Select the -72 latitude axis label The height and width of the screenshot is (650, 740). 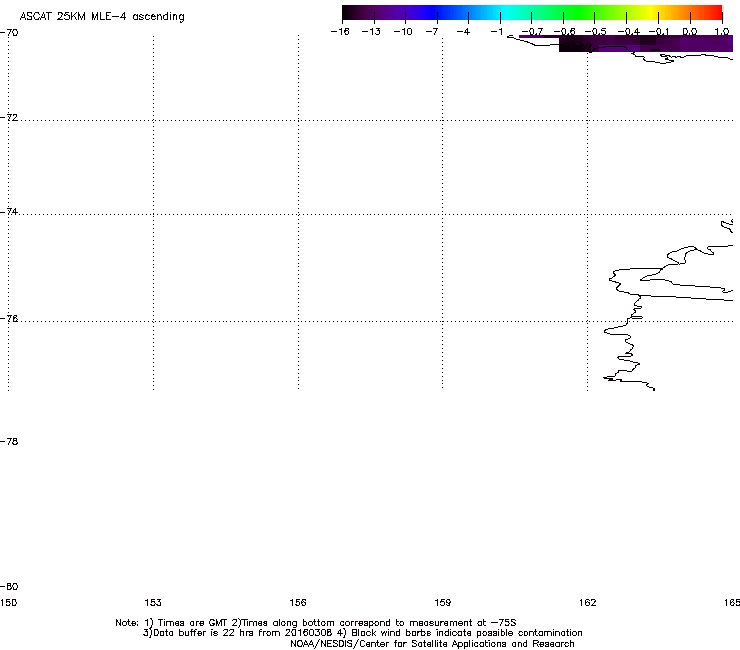[9, 117]
